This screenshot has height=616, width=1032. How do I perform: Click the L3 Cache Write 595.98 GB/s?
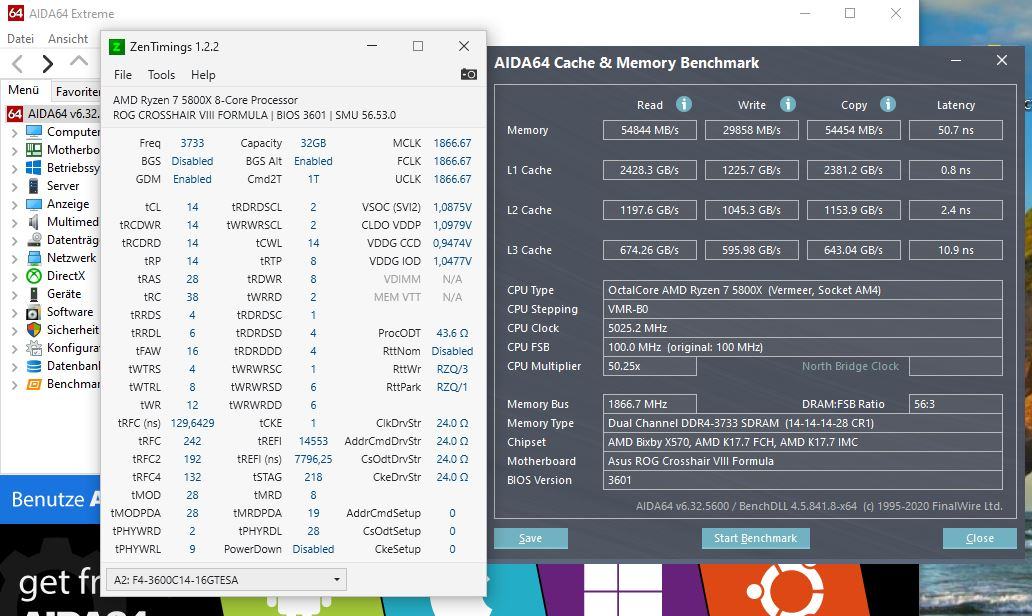click(x=752, y=250)
